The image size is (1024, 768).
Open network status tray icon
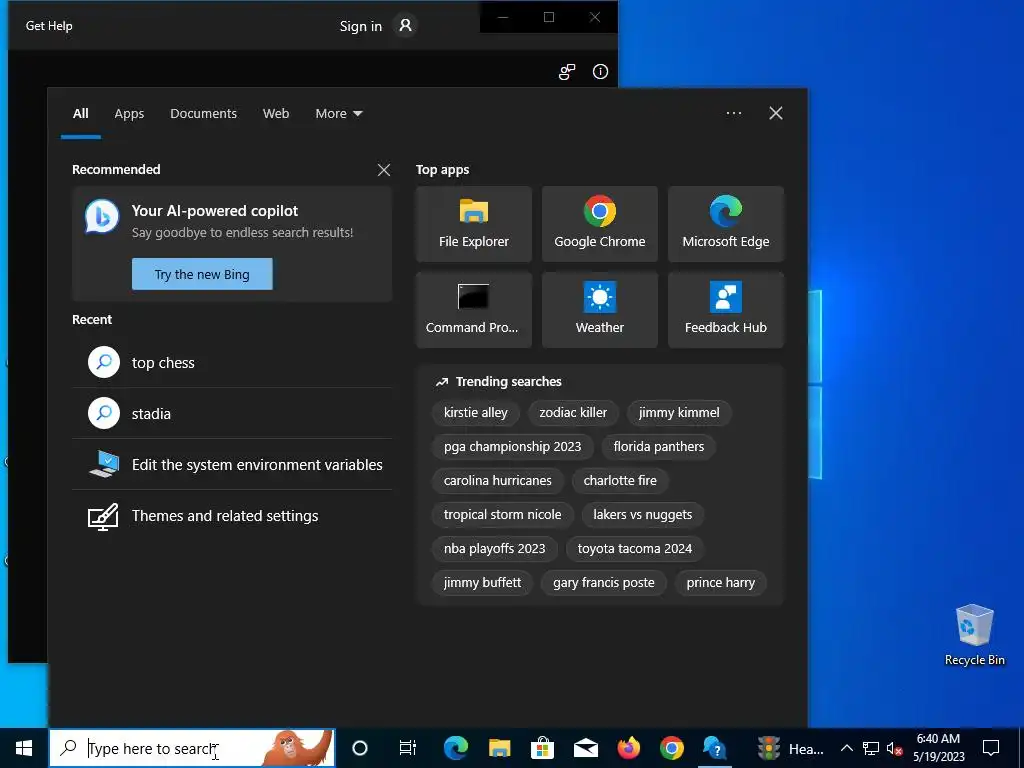coord(871,748)
